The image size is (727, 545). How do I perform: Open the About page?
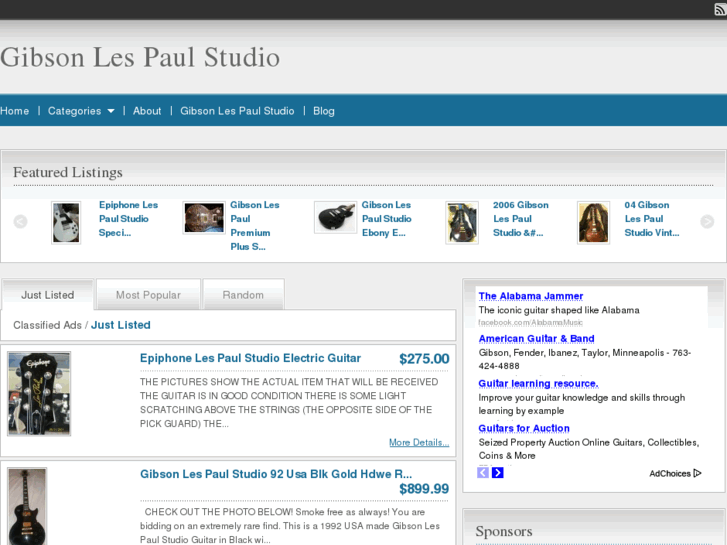coord(147,111)
